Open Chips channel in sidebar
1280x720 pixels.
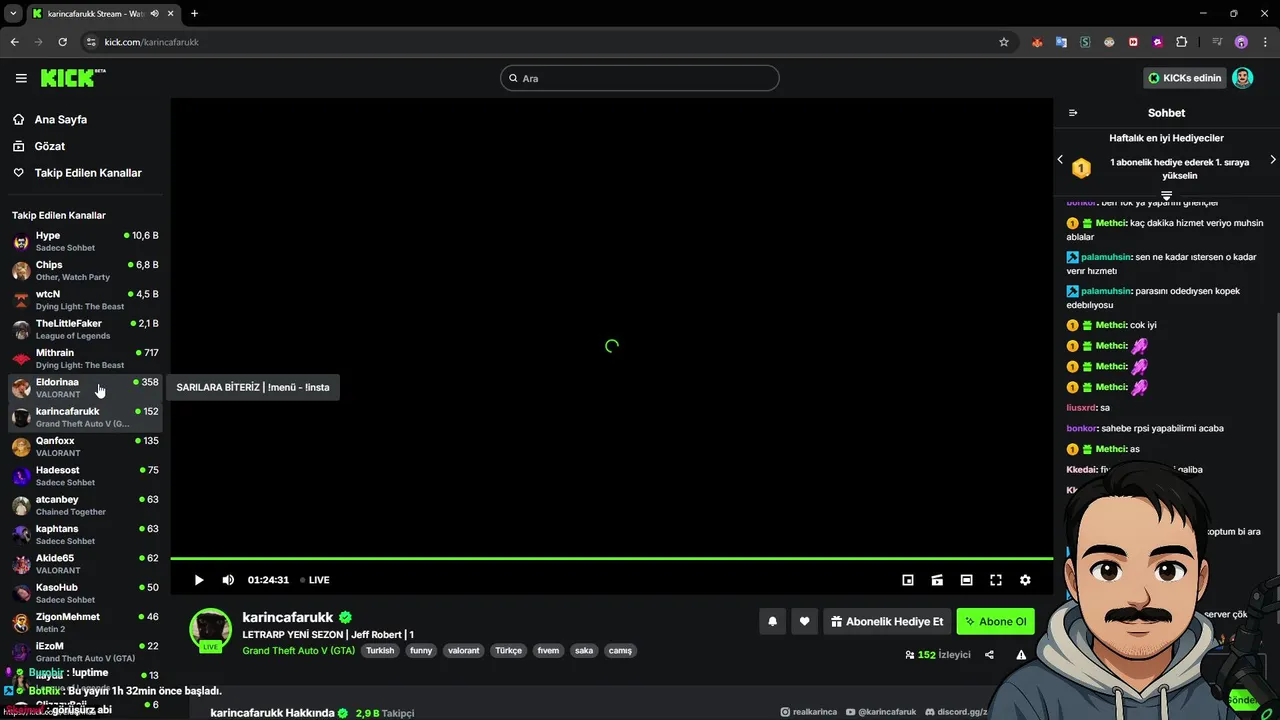85,270
